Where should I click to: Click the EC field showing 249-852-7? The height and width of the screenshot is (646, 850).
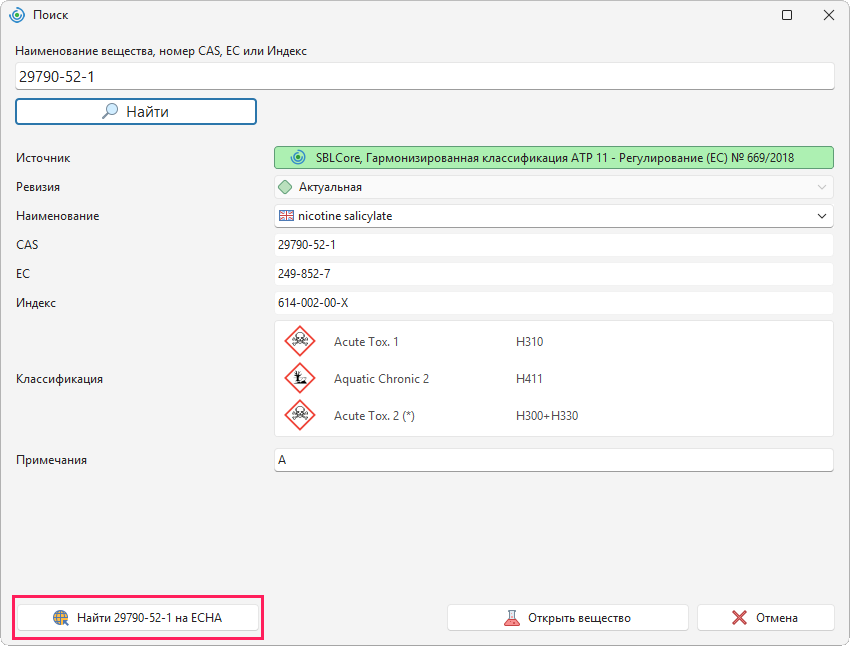tap(553, 274)
